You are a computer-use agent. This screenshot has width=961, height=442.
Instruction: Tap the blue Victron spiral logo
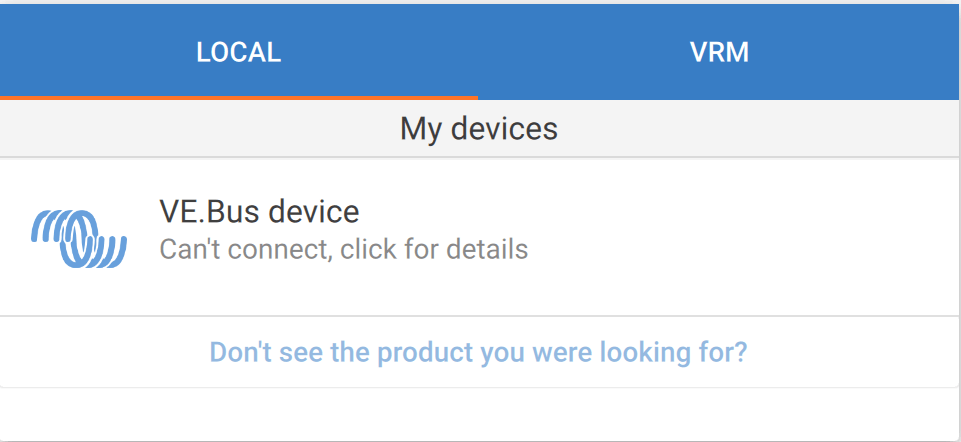(79, 237)
